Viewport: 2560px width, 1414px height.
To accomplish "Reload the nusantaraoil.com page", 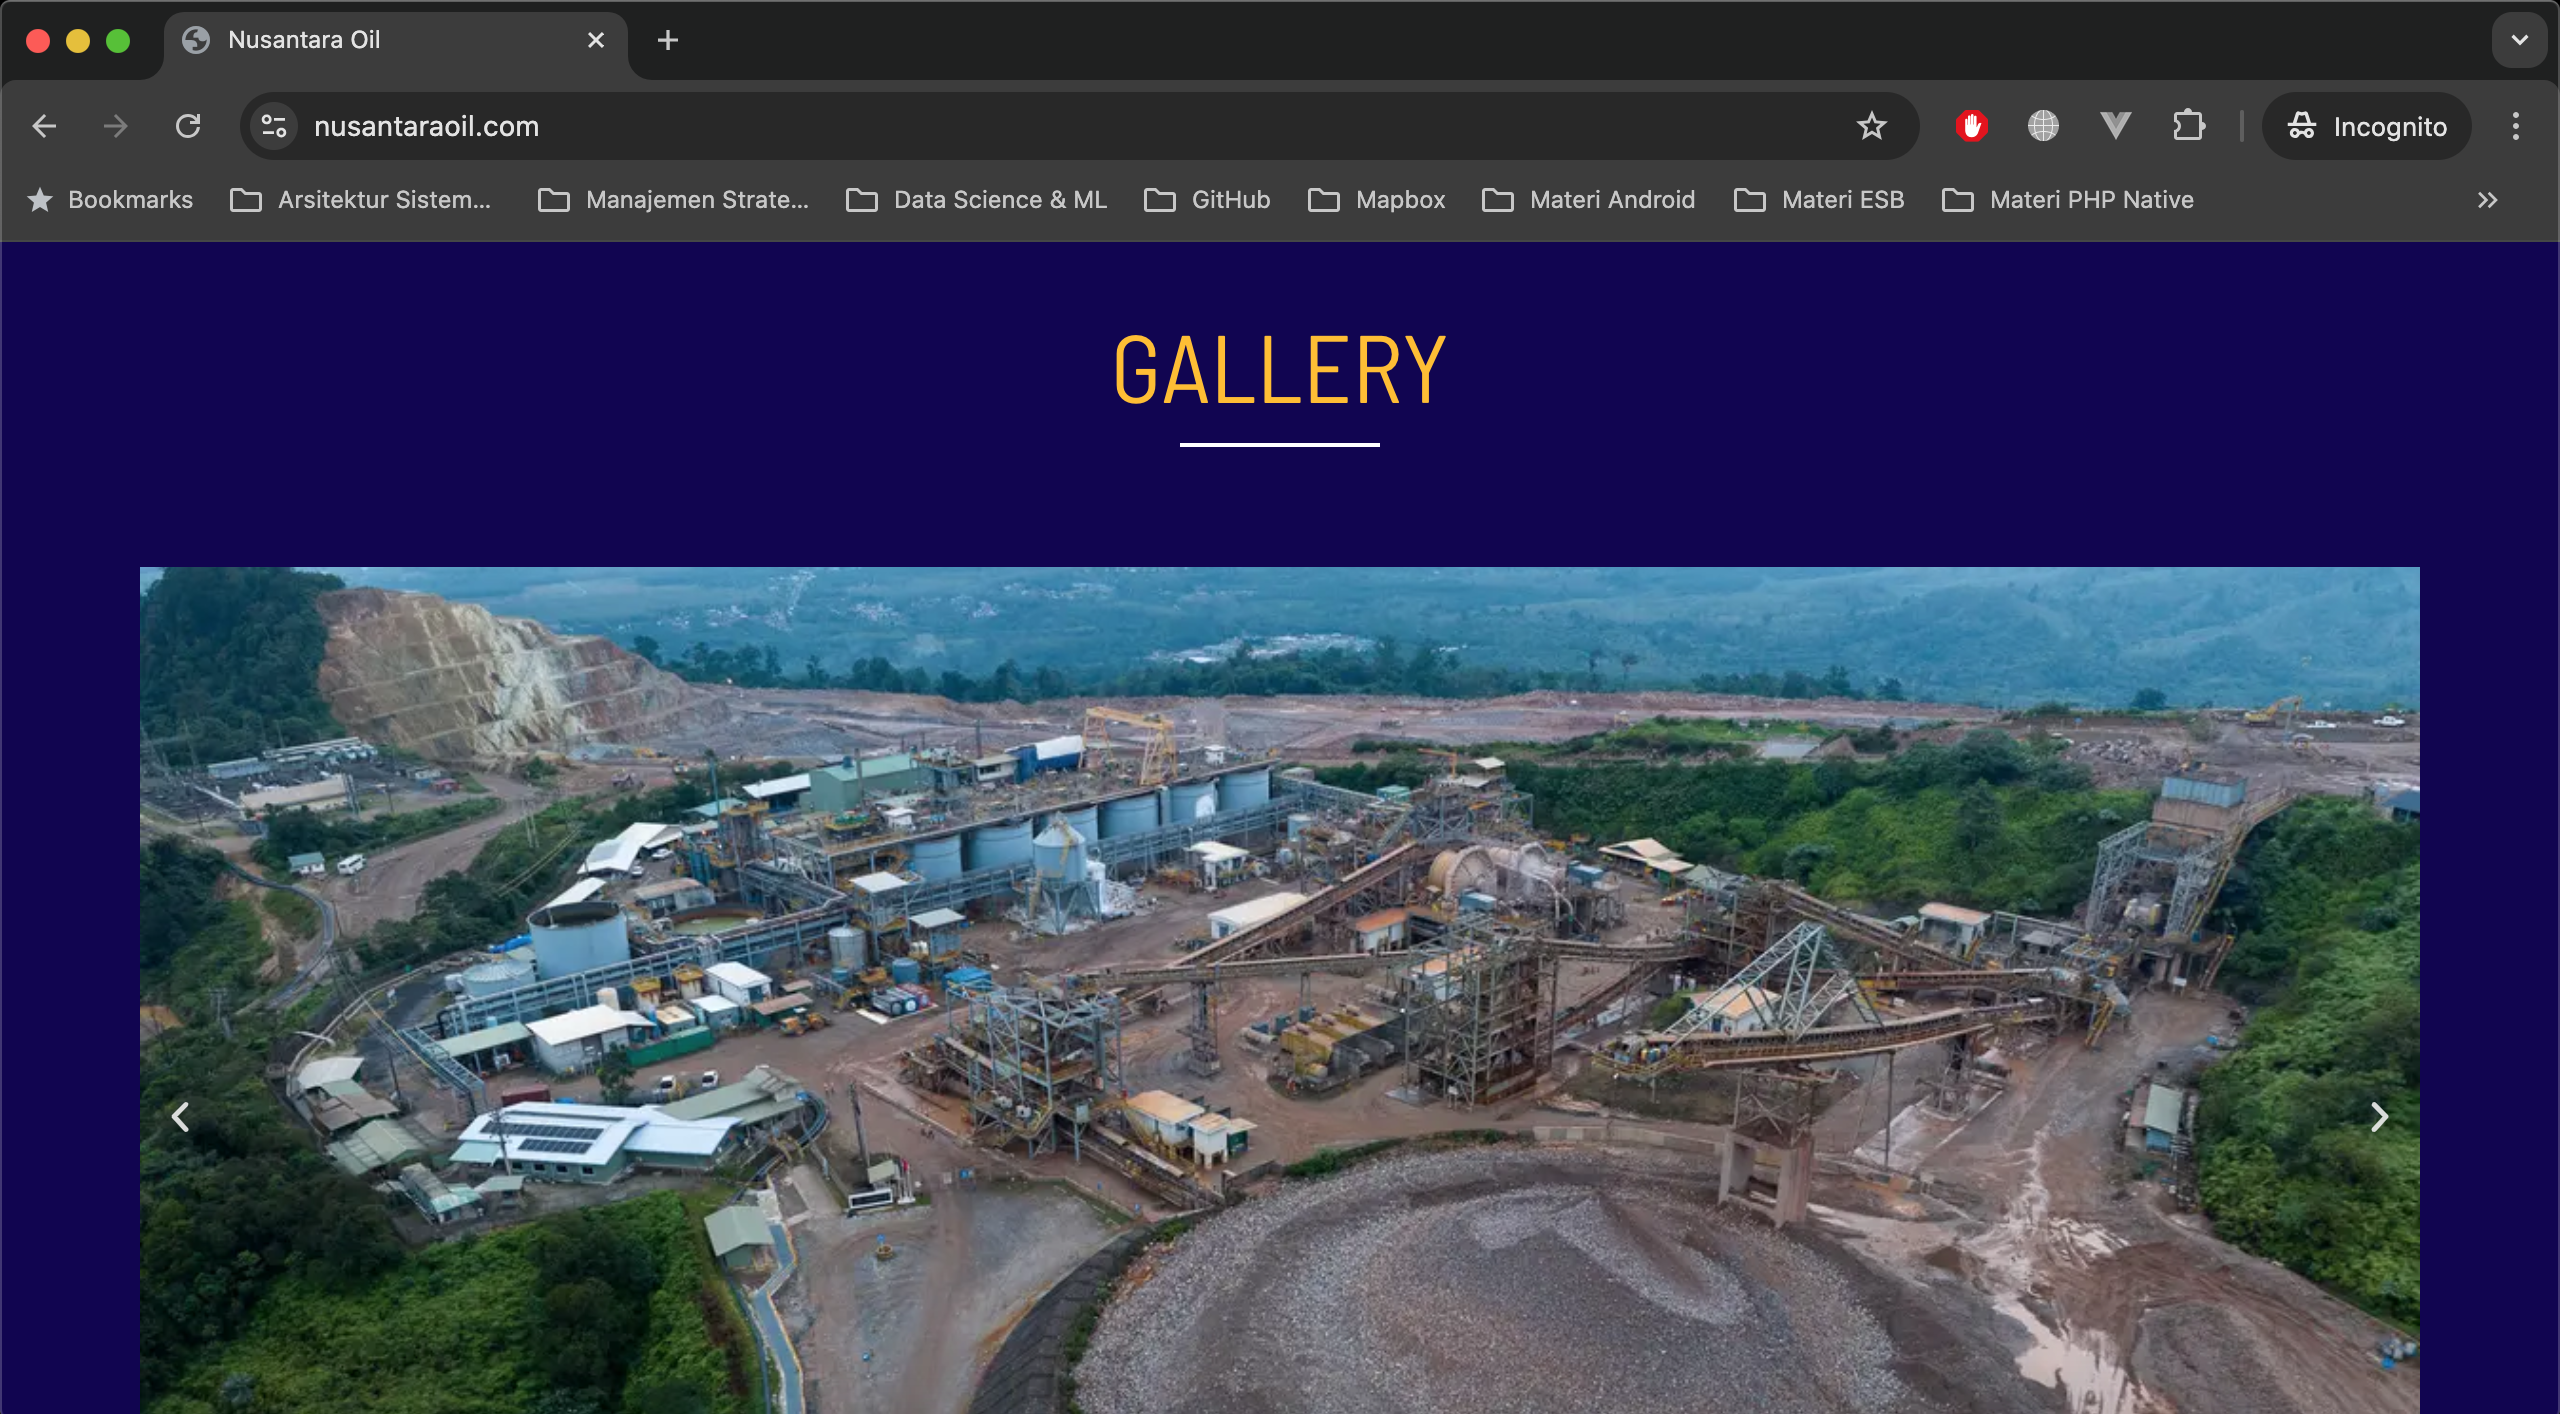I will (x=188, y=126).
